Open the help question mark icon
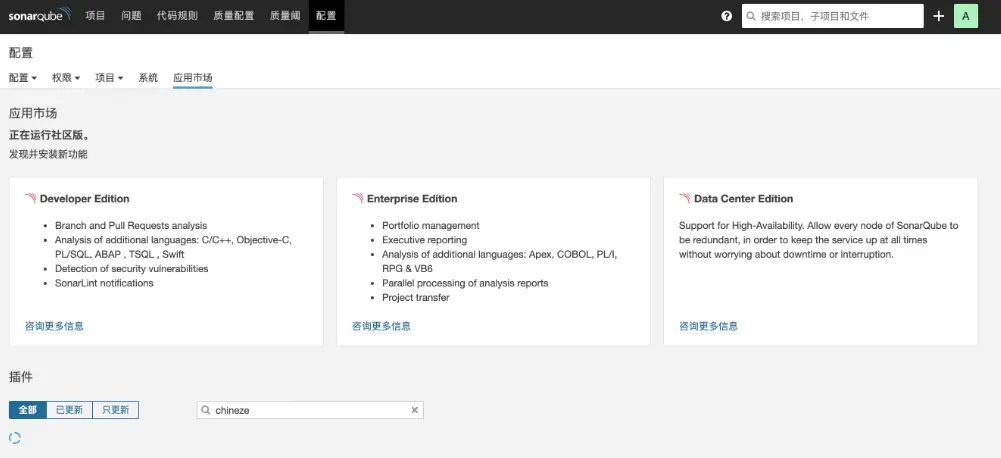The image size is (1001, 458). click(x=726, y=16)
